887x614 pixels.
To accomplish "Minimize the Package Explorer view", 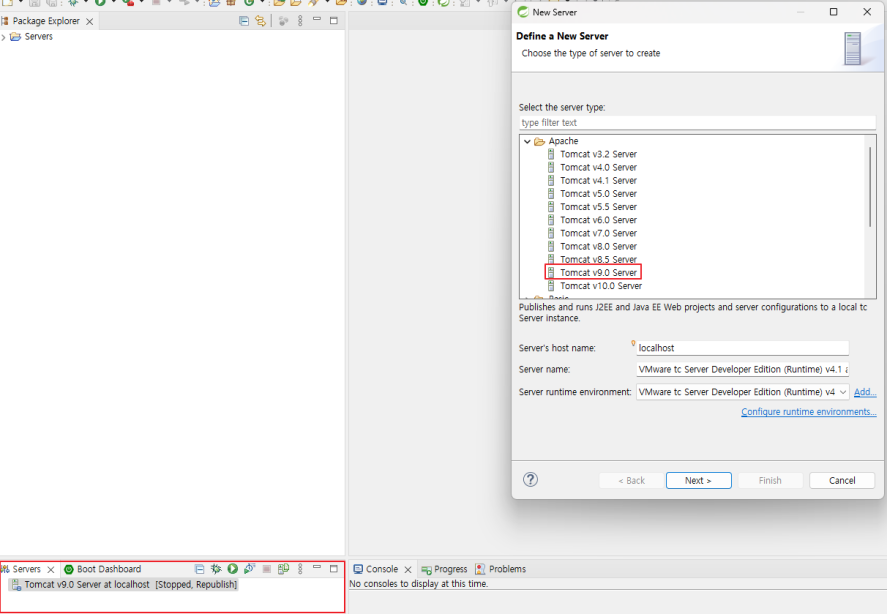I will pos(317,20).
